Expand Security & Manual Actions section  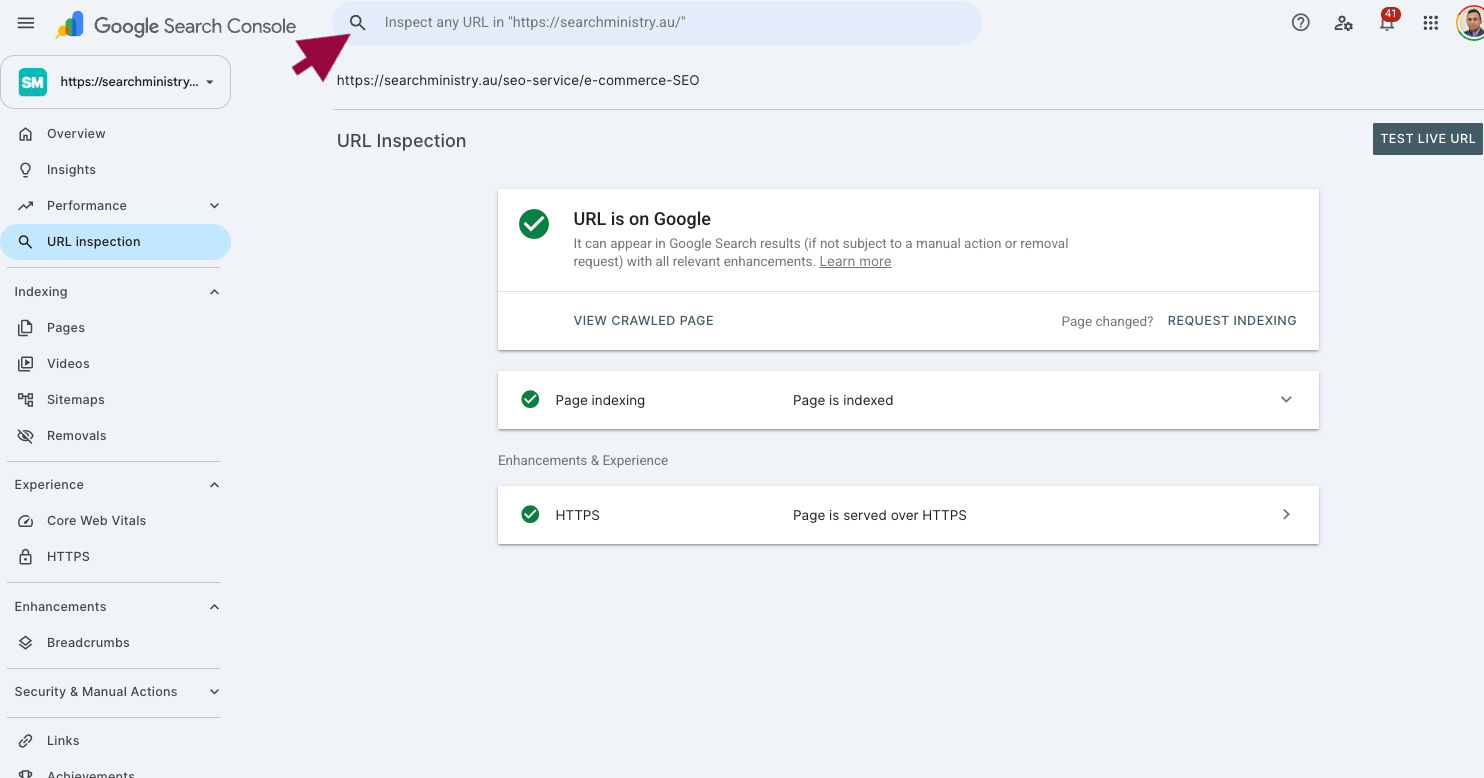tap(214, 692)
